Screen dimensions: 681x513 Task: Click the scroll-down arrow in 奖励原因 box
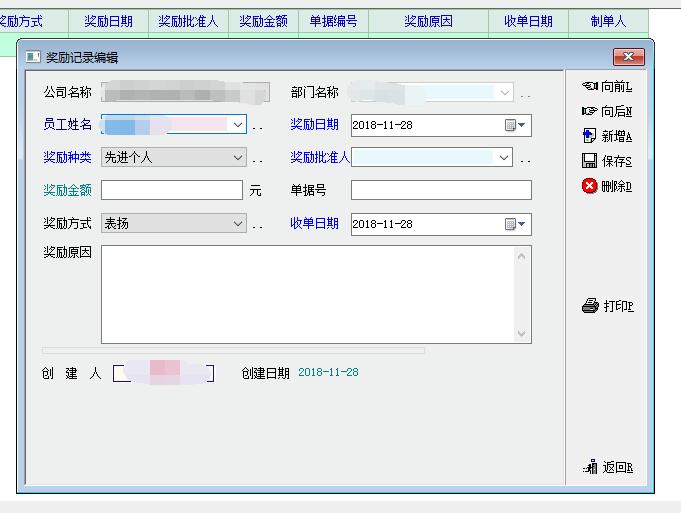coord(522,334)
